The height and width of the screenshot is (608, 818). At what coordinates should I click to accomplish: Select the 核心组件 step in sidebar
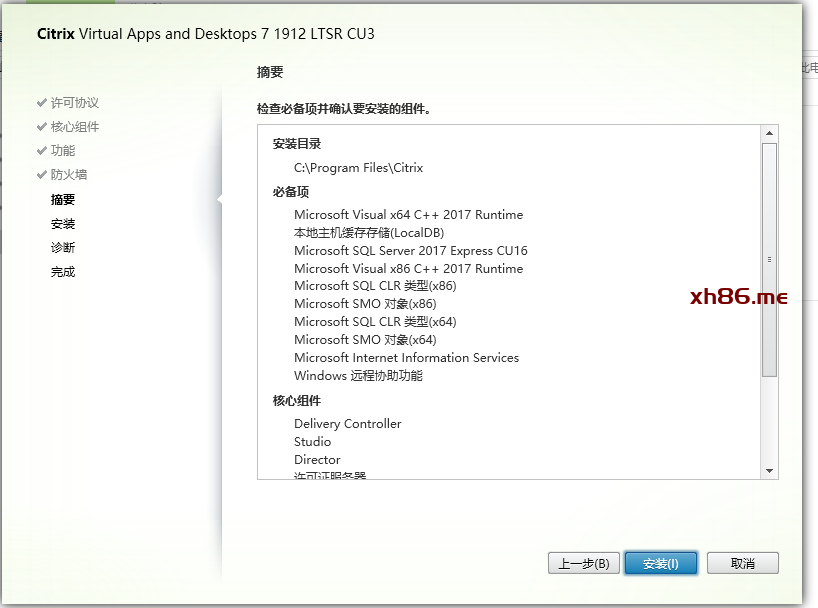[x=75, y=127]
